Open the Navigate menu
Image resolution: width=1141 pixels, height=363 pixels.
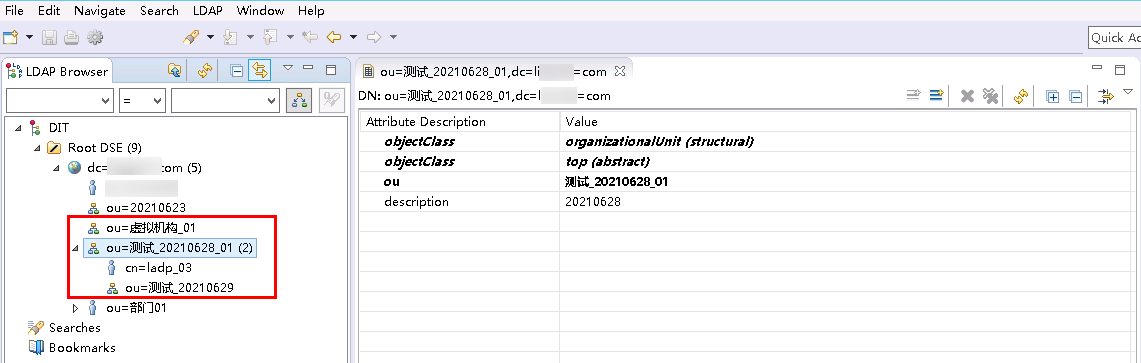[x=100, y=11]
